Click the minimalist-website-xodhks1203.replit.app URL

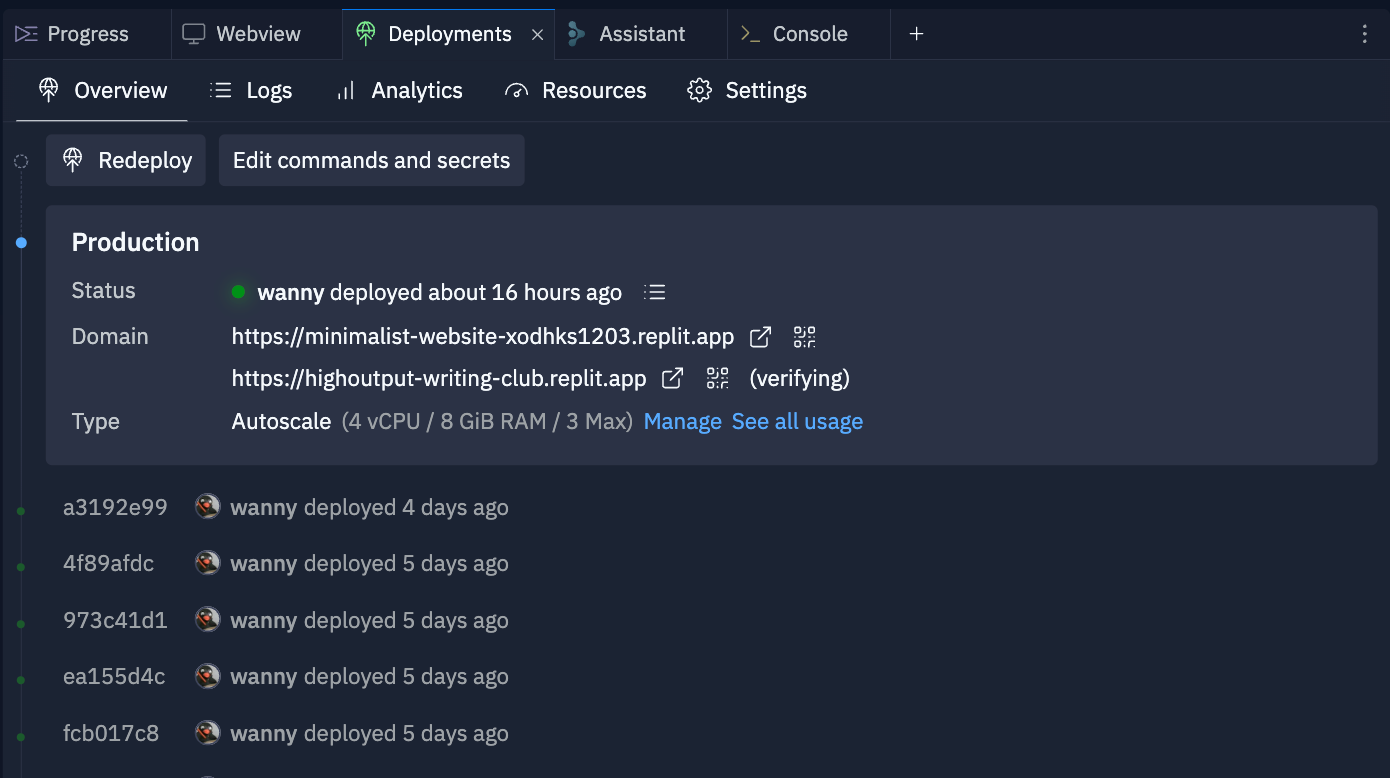[x=483, y=337]
